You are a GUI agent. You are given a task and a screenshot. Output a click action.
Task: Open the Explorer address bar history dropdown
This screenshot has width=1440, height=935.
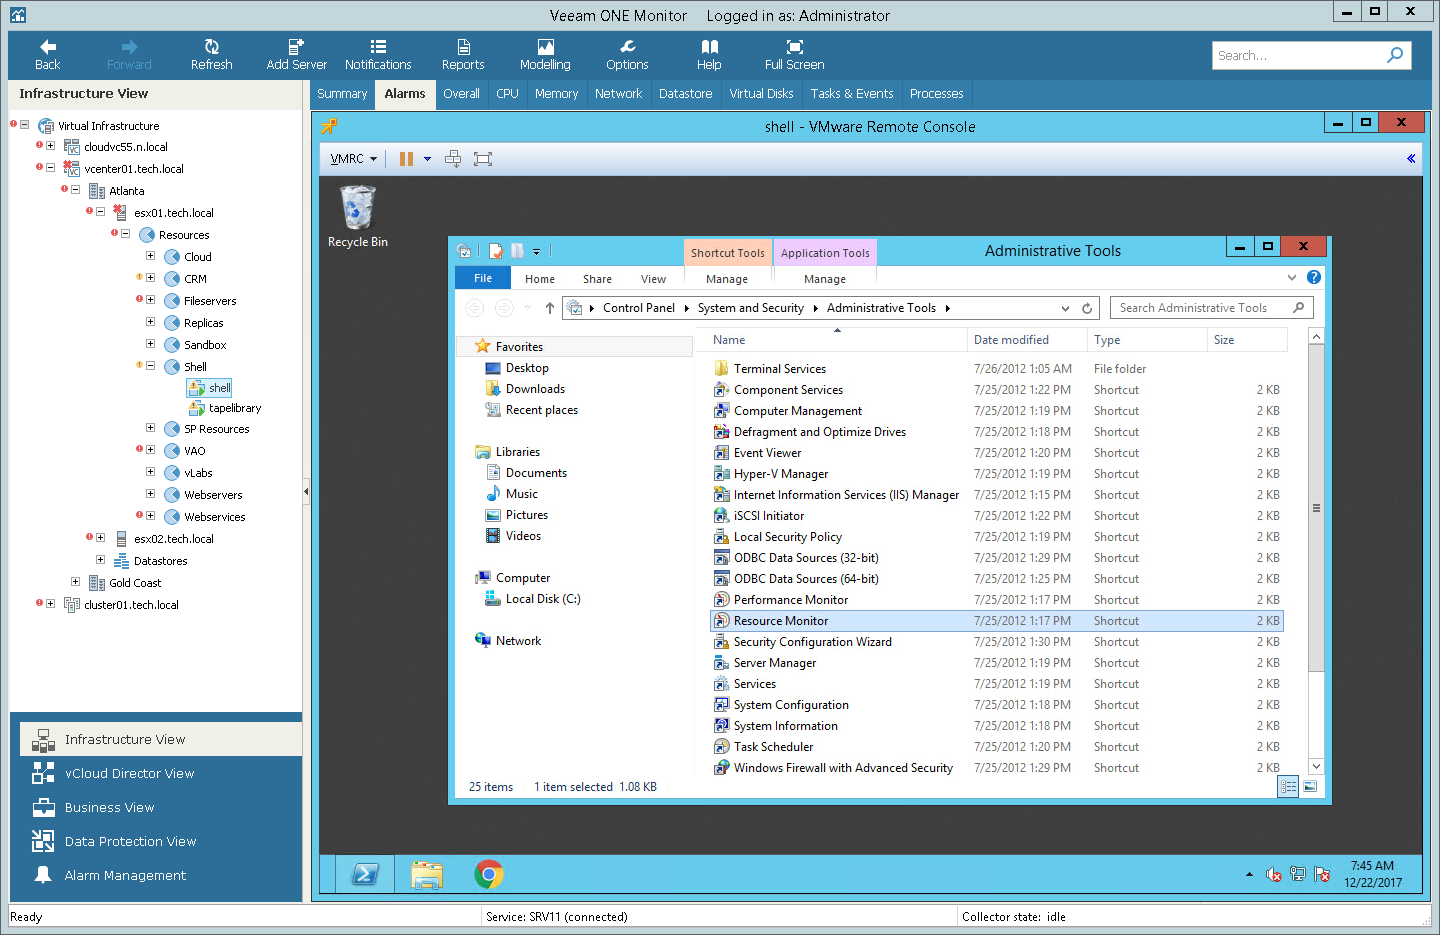pyautogui.click(x=1065, y=308)
